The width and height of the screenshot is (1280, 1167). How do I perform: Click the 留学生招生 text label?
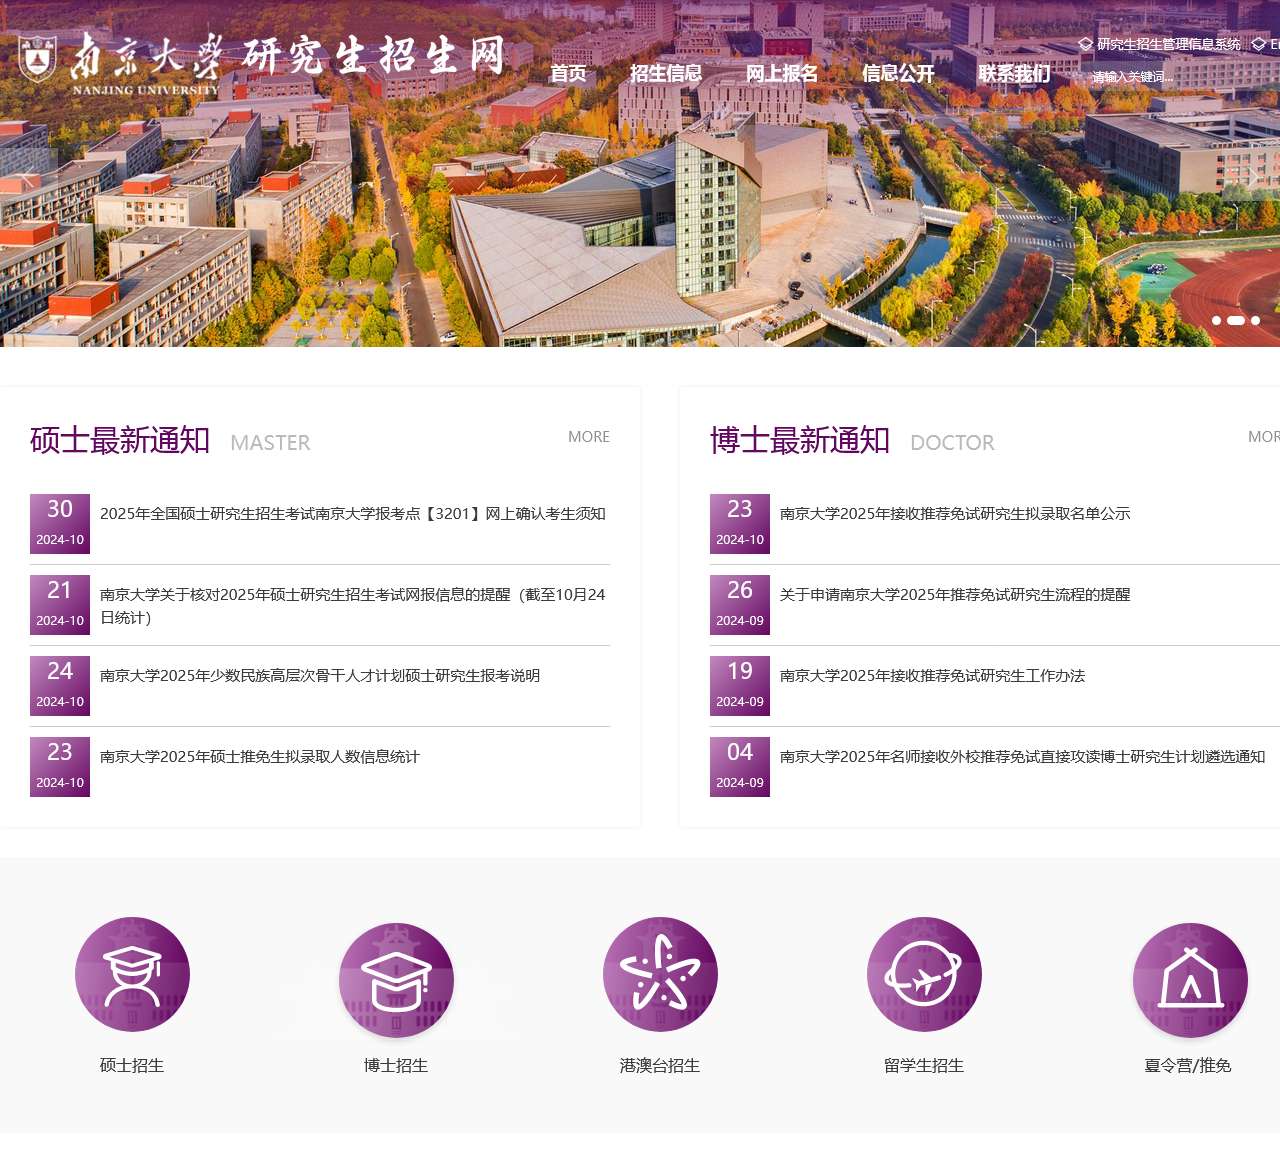pyautogui.click(x=924, y=1065)
